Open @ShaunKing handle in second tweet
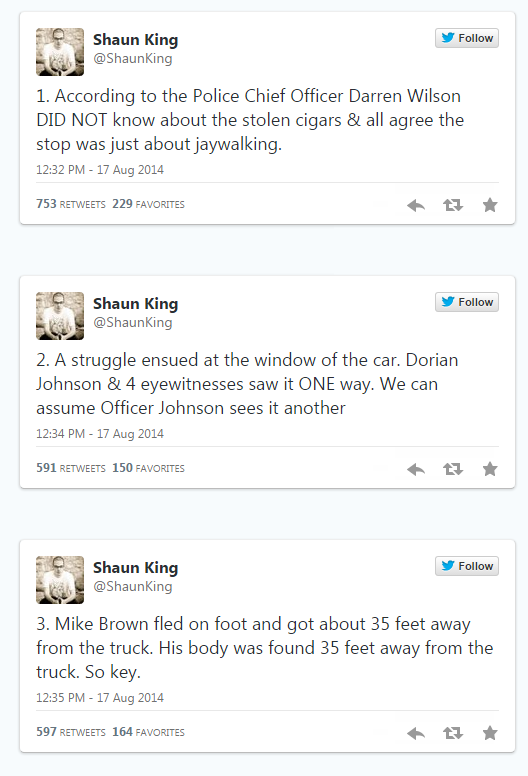528x776 pixels. point(133,322)
